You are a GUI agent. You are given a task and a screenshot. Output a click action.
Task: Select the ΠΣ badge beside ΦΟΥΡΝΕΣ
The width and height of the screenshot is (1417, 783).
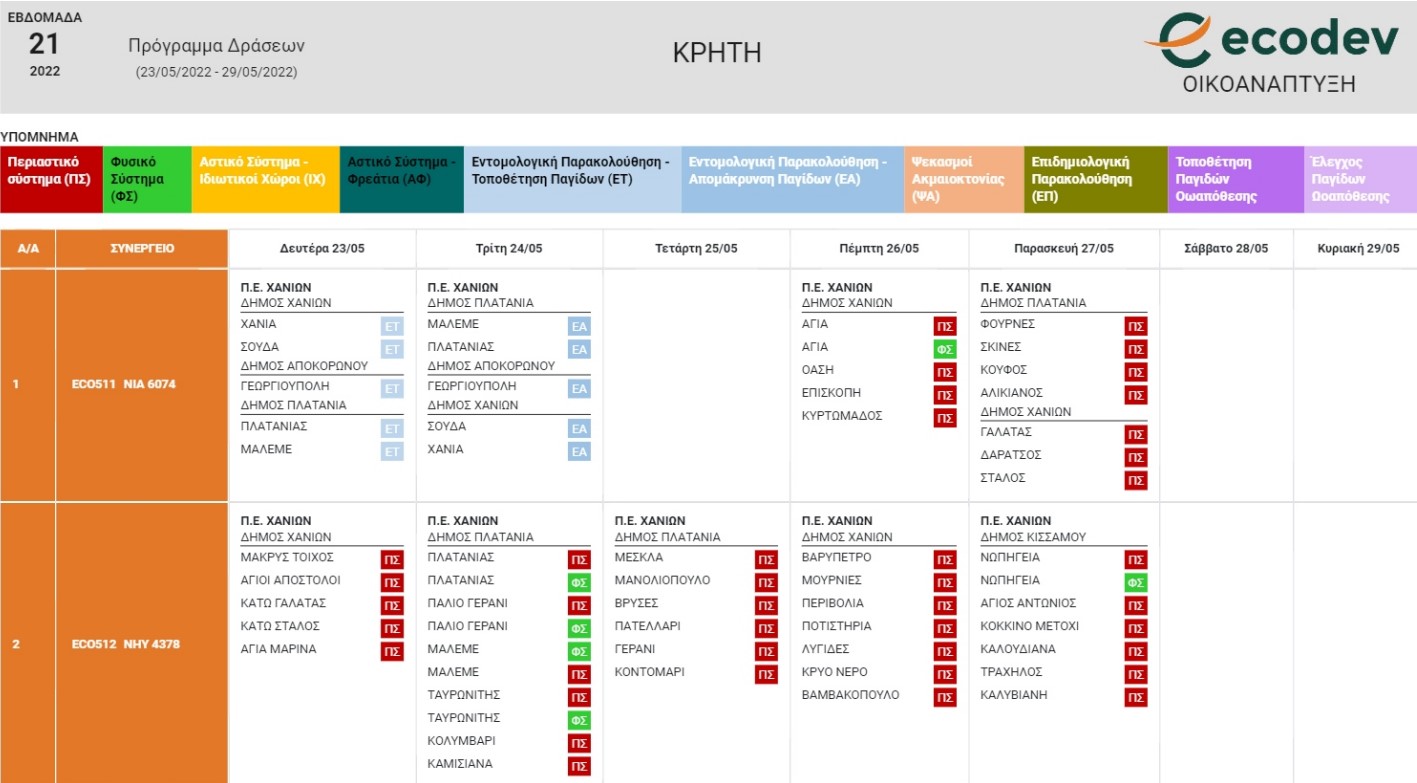[1135, 326]
